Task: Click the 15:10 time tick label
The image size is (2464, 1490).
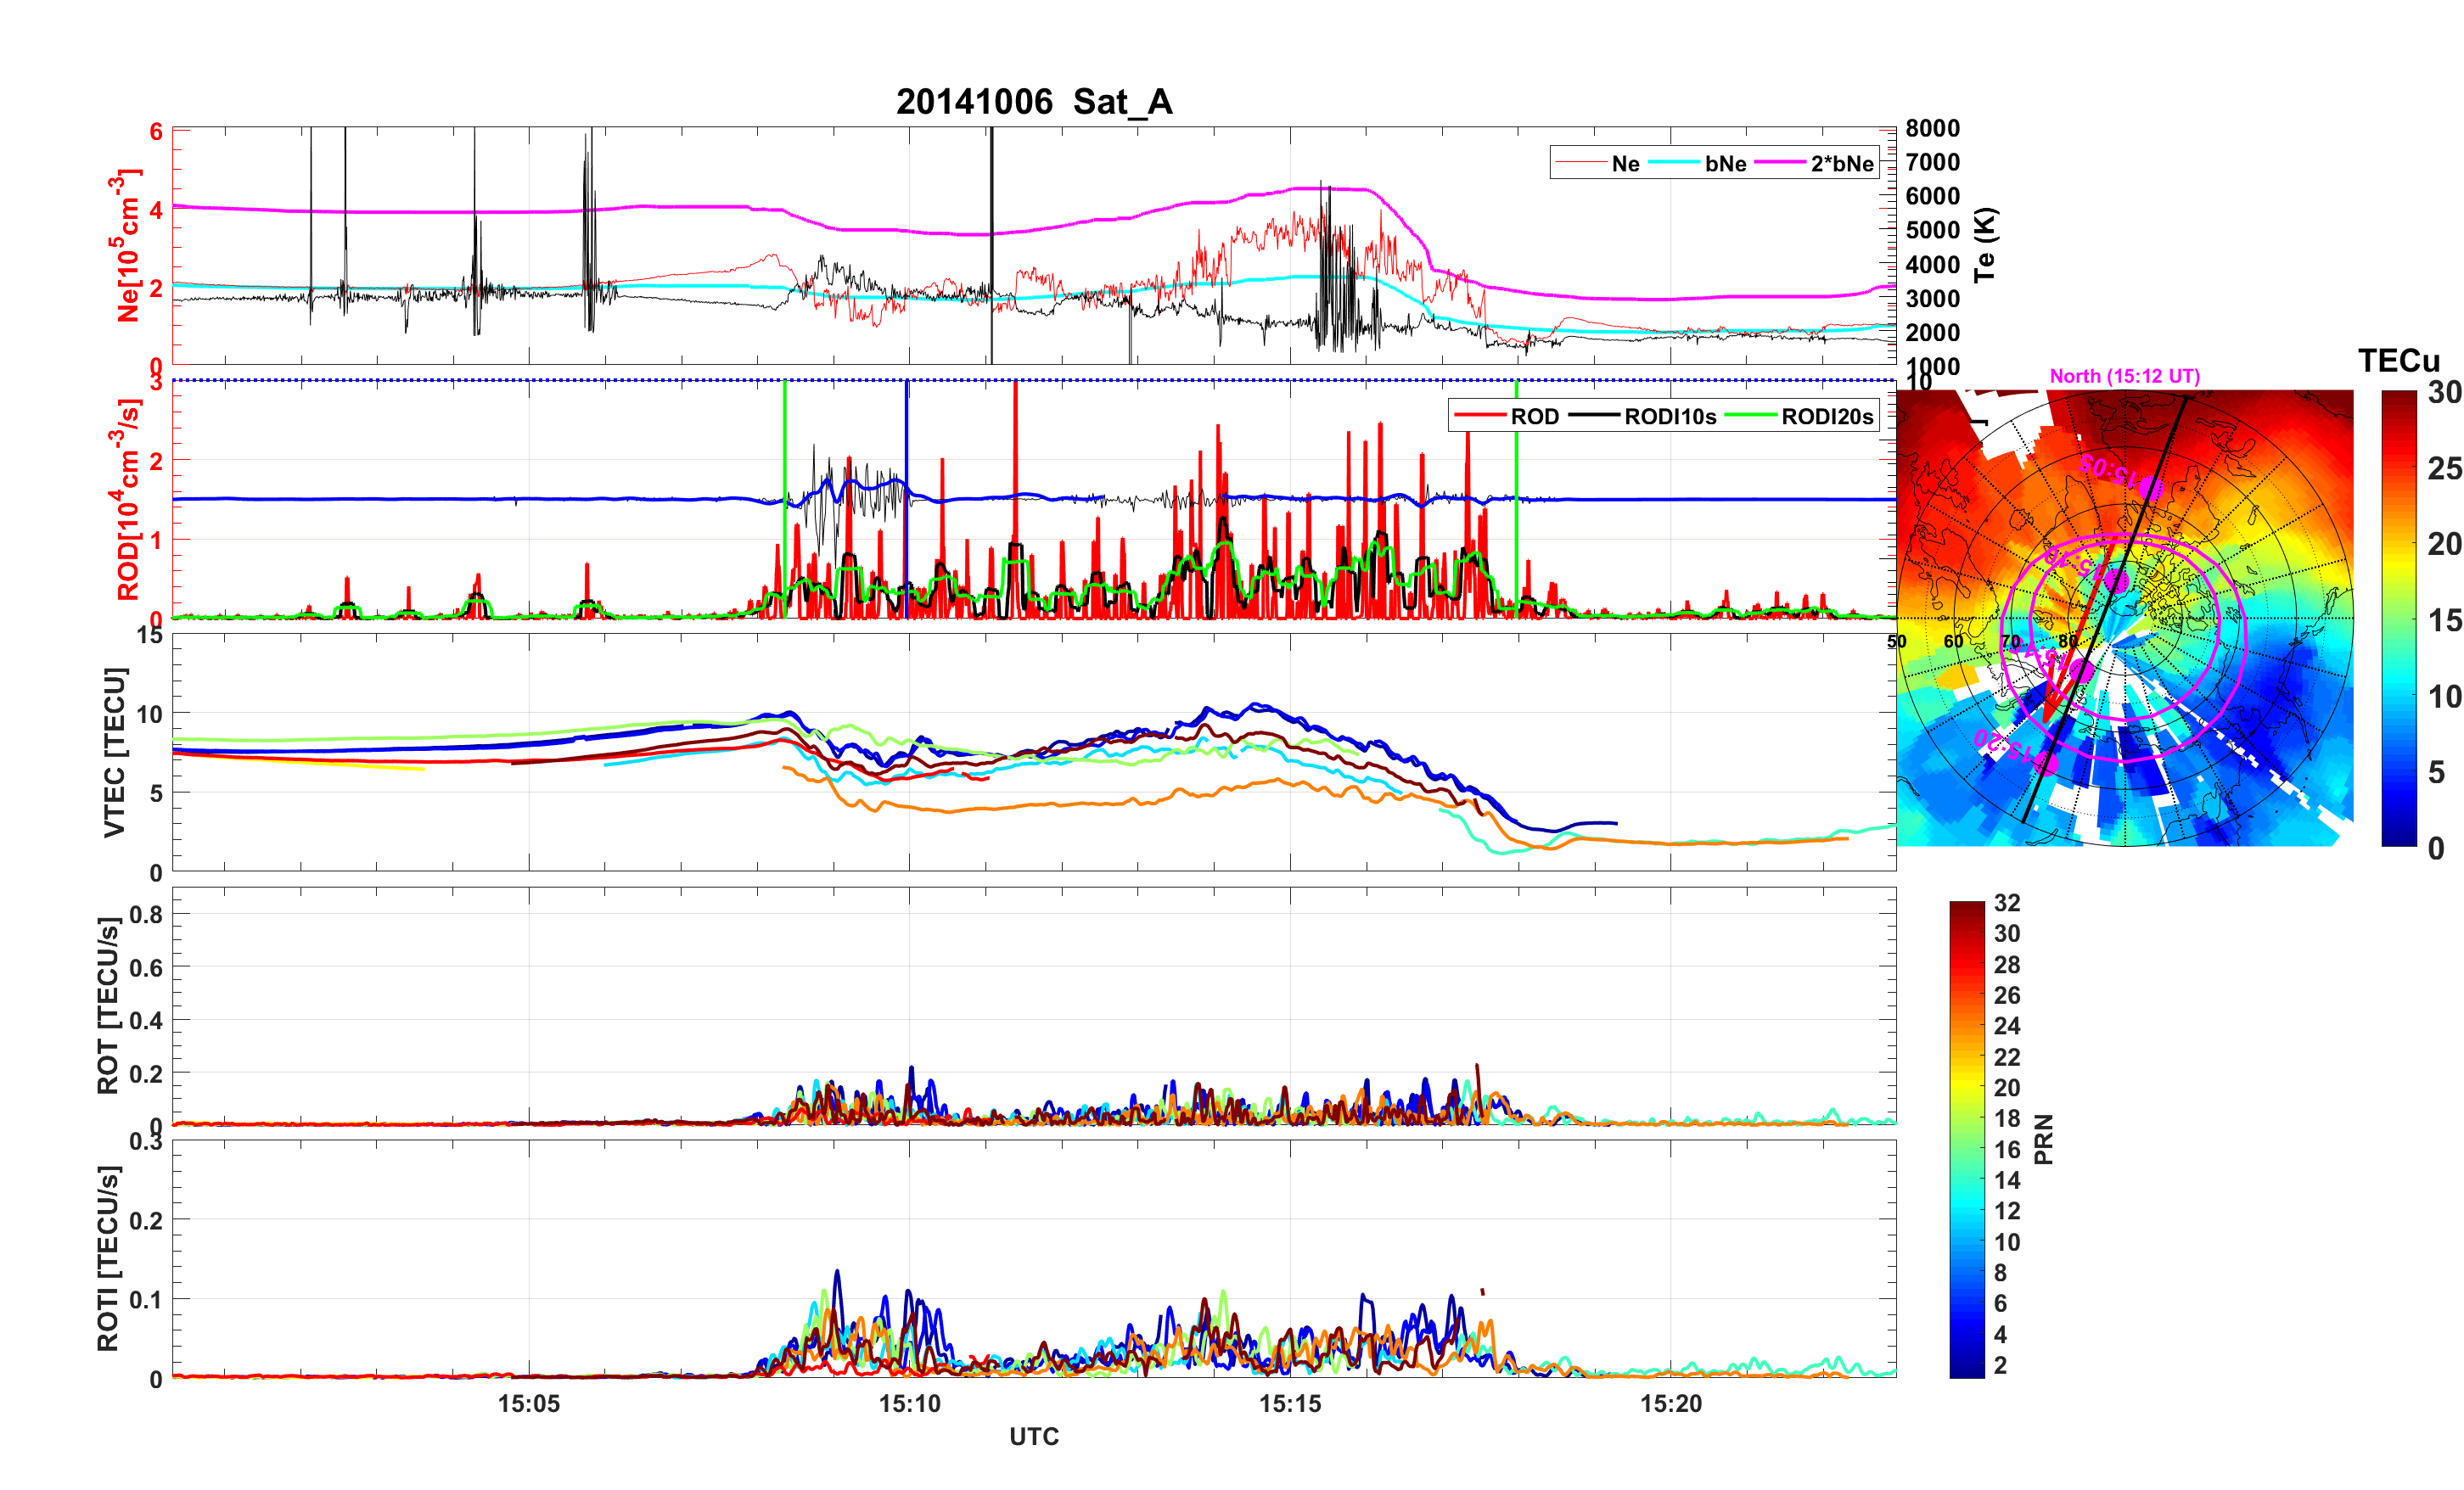Action: click(x=909, y=1403)
